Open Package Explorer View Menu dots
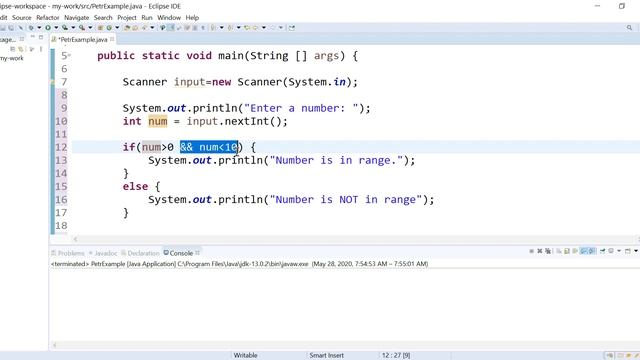The height and width of the screenshot is (360, 640). [x=41, y=49]
